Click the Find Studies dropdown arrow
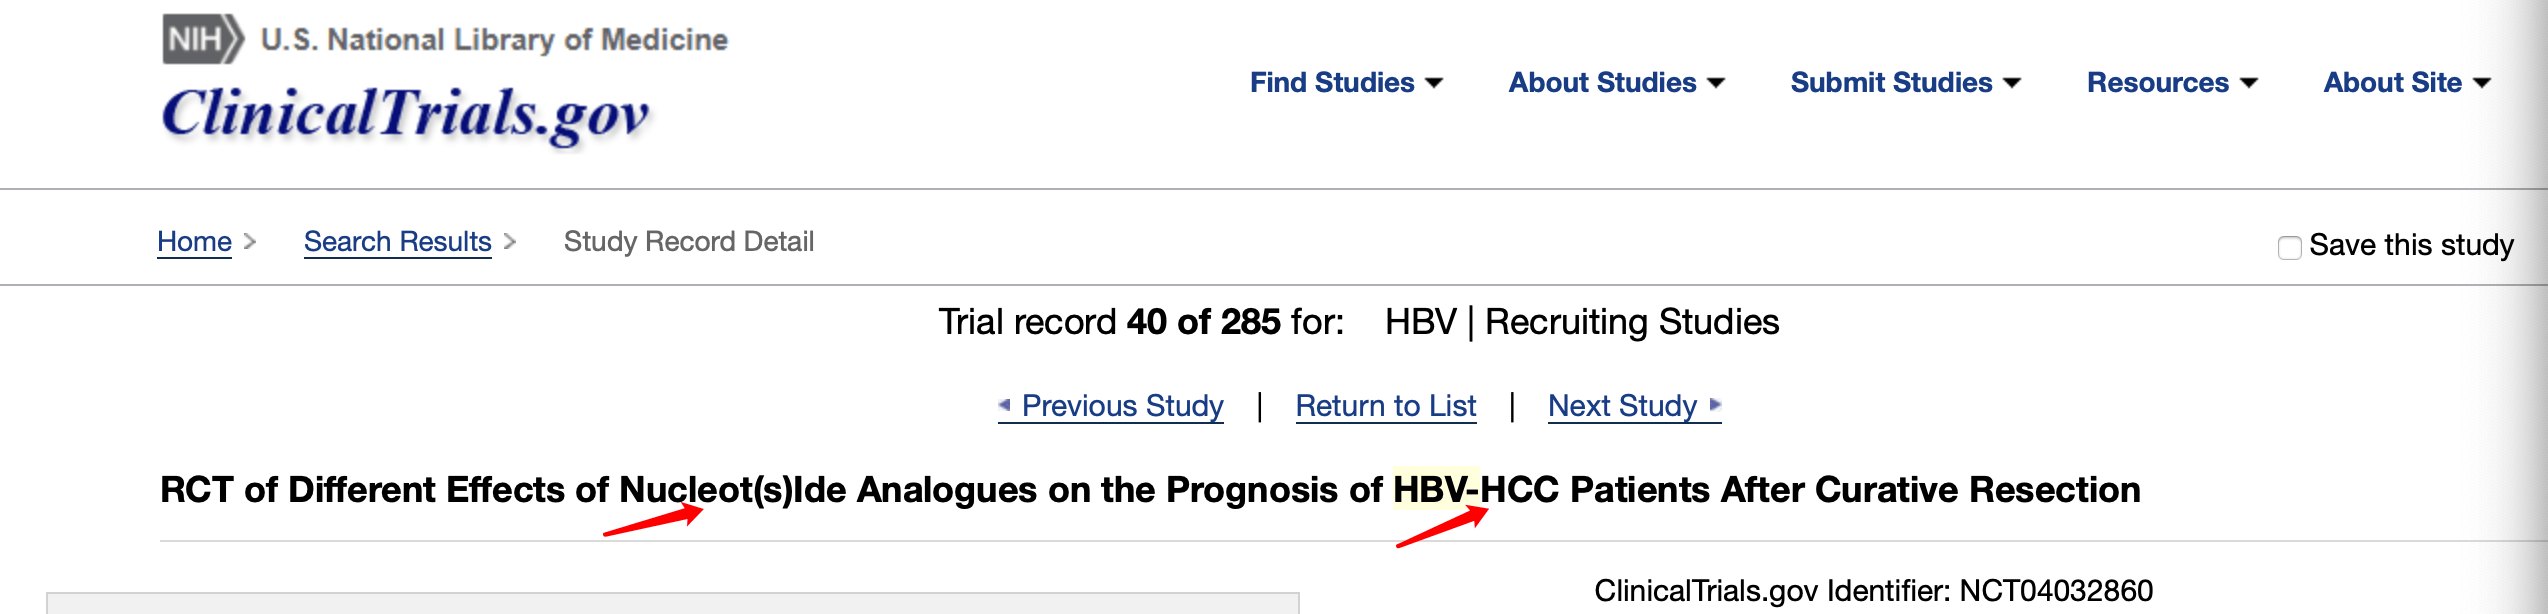 pos(1434,83)
